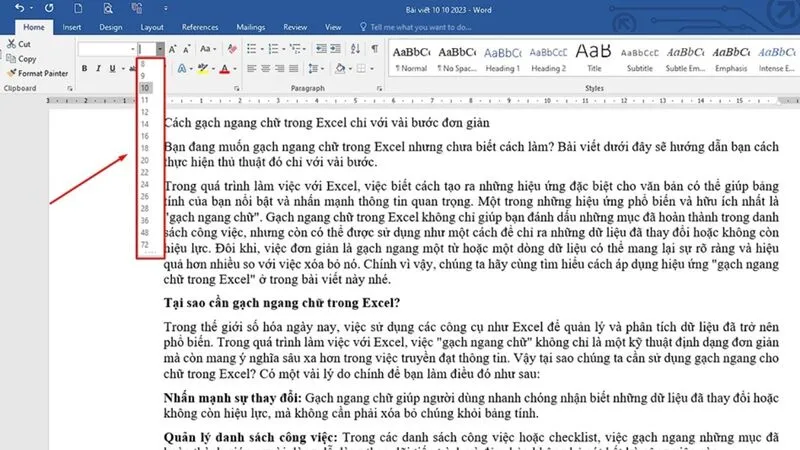
Task: Click in the font size input box
Action: pyautogui.click(x=146, y=49)
